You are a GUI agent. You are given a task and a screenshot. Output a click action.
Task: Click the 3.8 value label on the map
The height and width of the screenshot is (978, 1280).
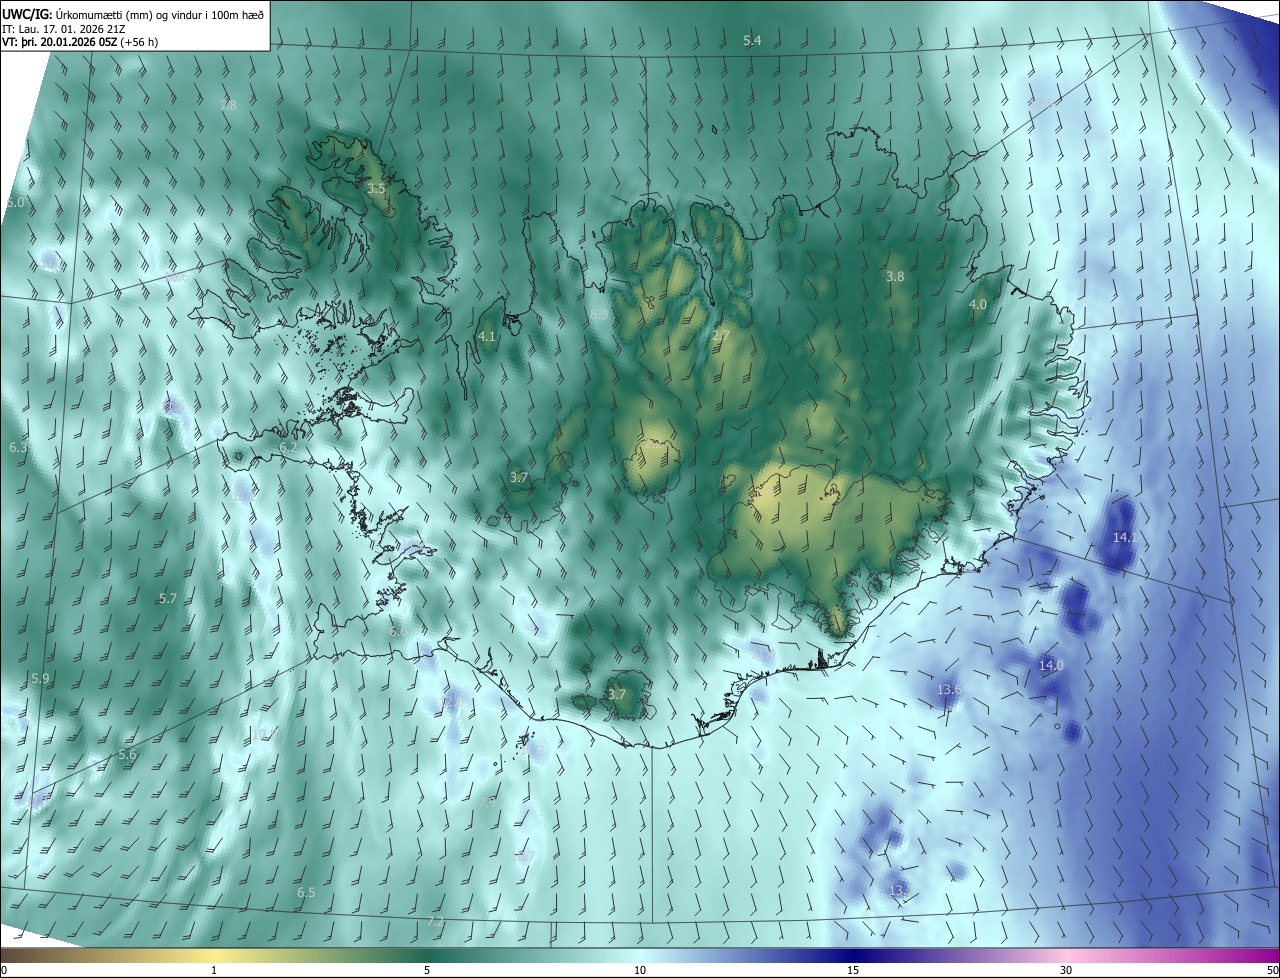click(895, 276)
